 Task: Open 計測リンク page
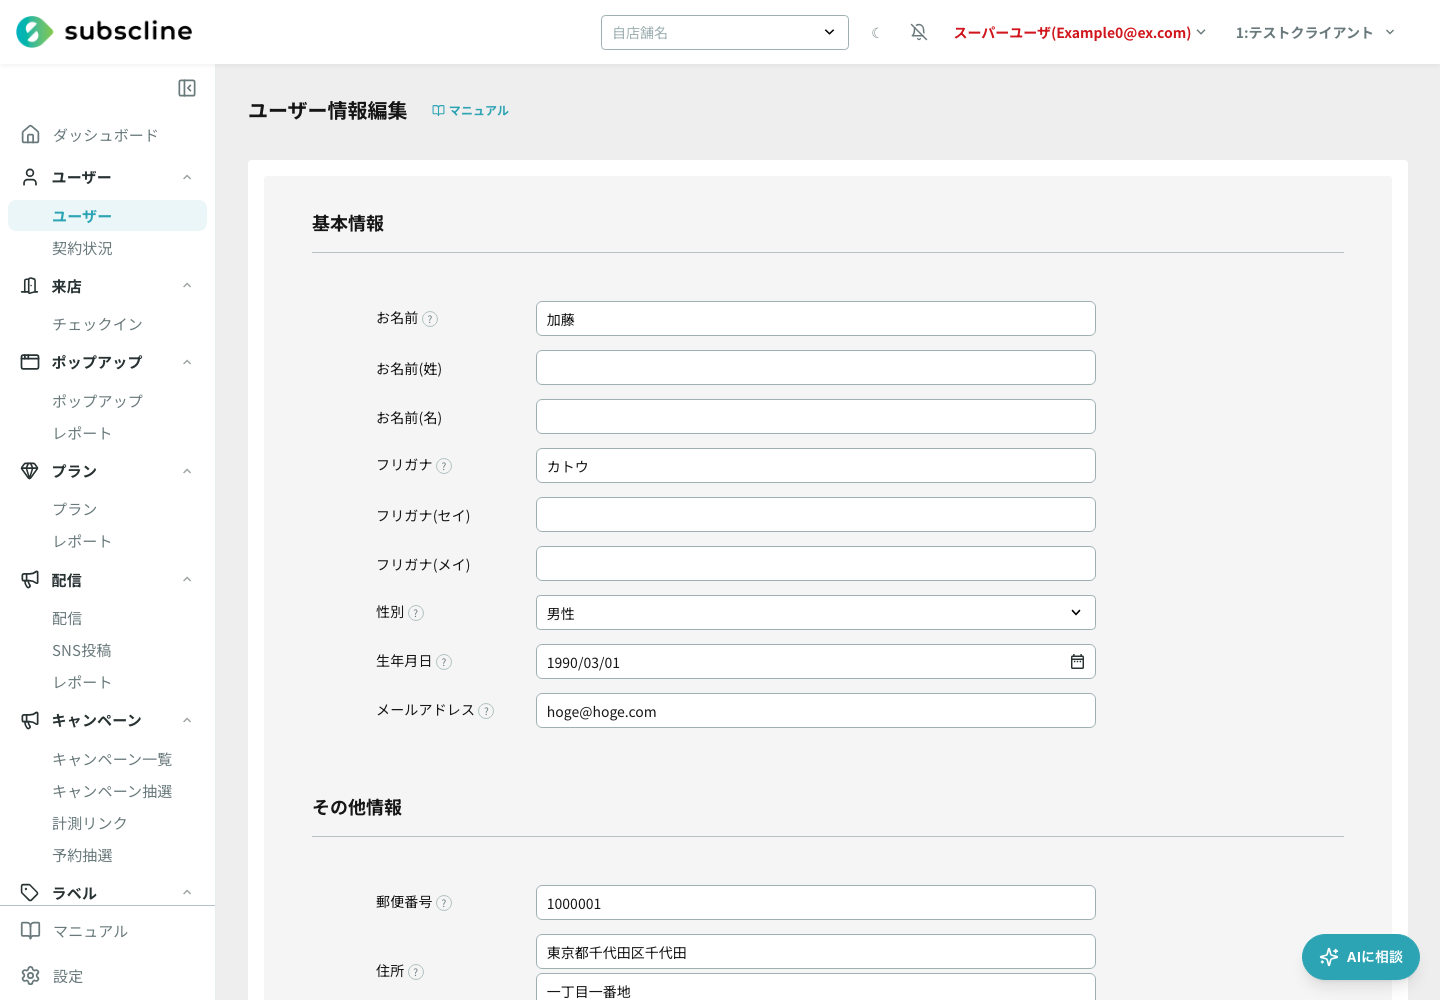(90, 823)
